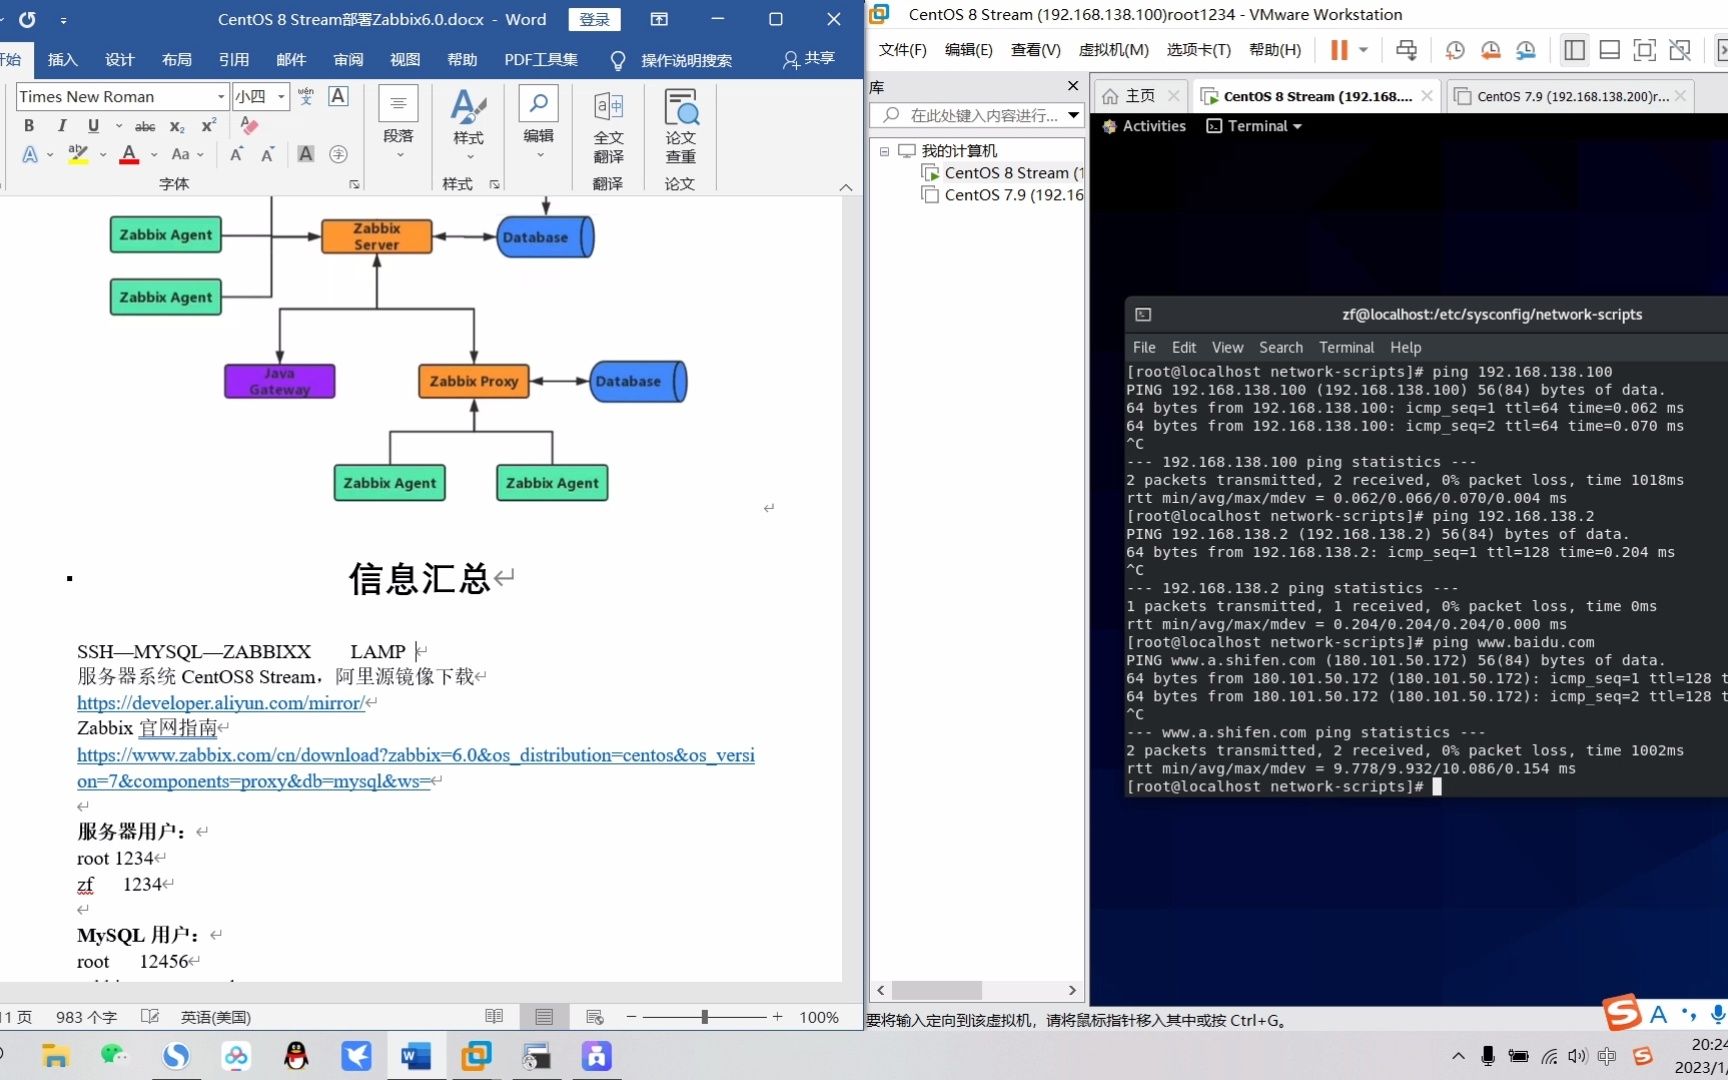Take a VM snapshot with the clock-plus icon
This screenshot has height=1080, width=1728.
pyautogui.click(x=1455, y=50)
